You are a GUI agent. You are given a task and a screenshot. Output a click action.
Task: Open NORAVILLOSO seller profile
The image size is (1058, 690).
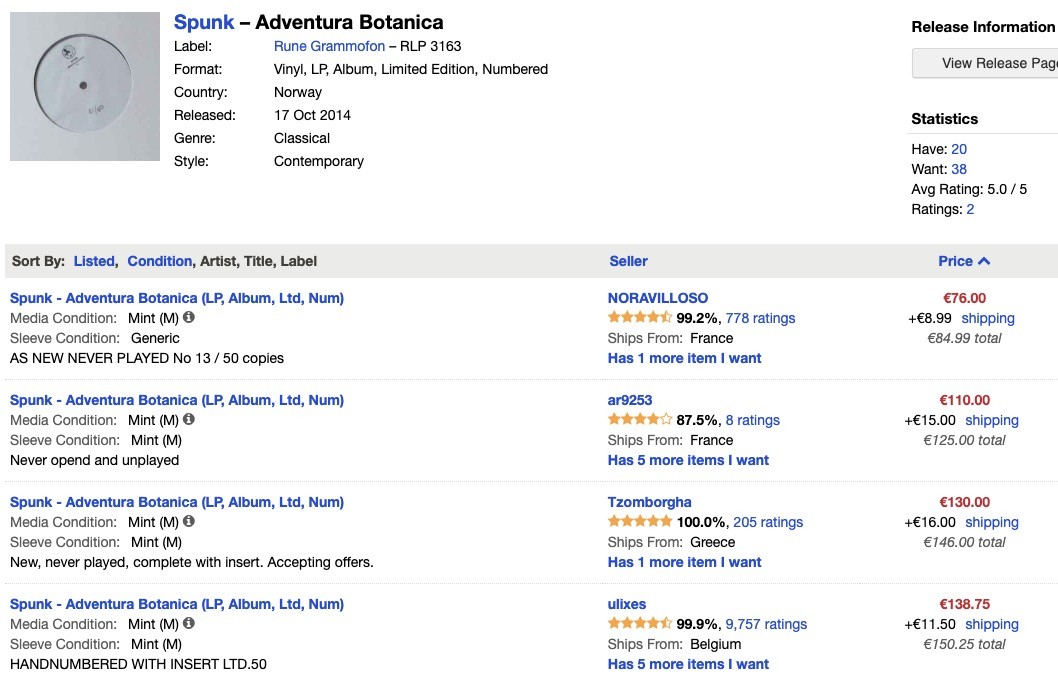[x=658, y=297]
